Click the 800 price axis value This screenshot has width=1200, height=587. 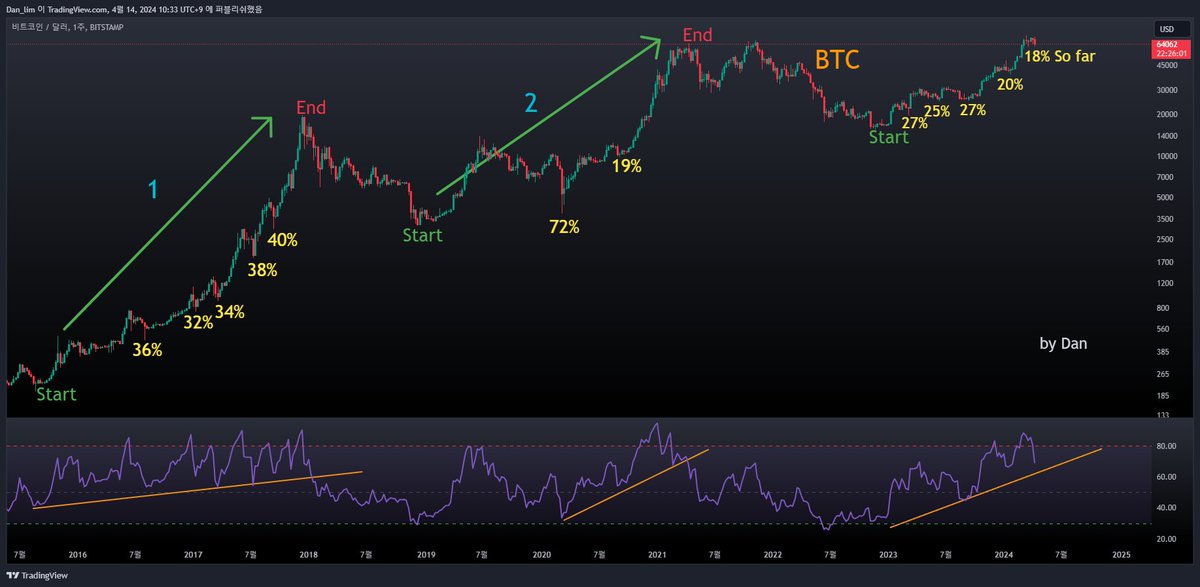[x=1161, y=308]
